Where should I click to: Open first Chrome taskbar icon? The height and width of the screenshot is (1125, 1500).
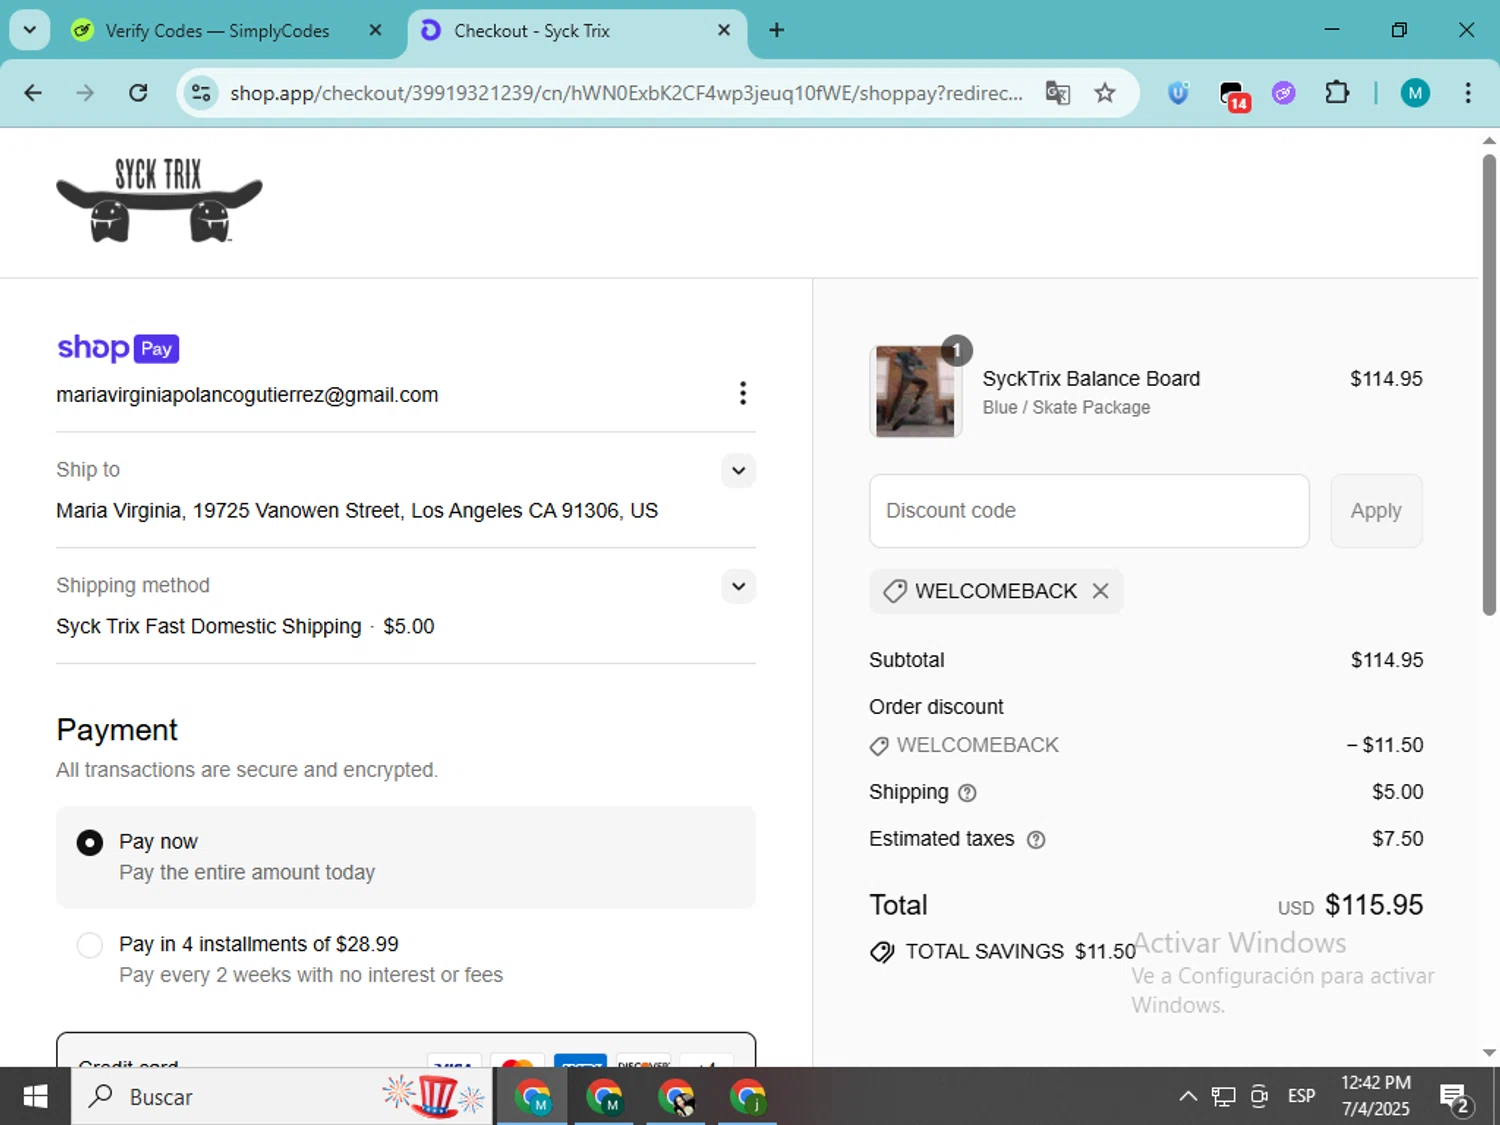pyautogui.click(x=533, y=1097)
